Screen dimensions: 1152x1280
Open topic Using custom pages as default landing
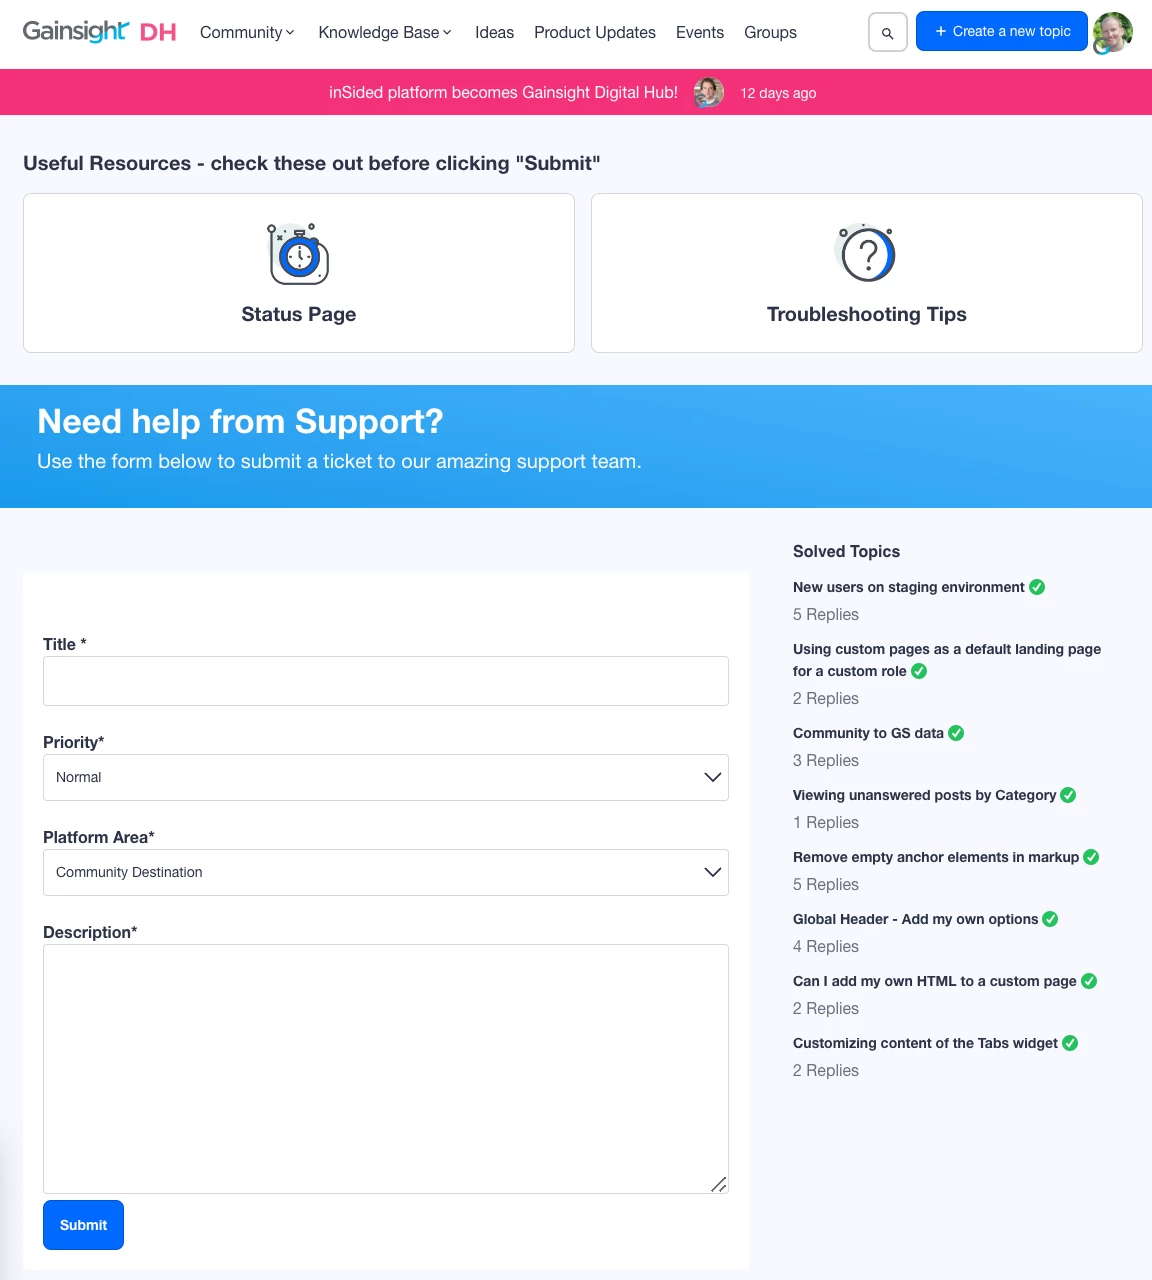947,660
